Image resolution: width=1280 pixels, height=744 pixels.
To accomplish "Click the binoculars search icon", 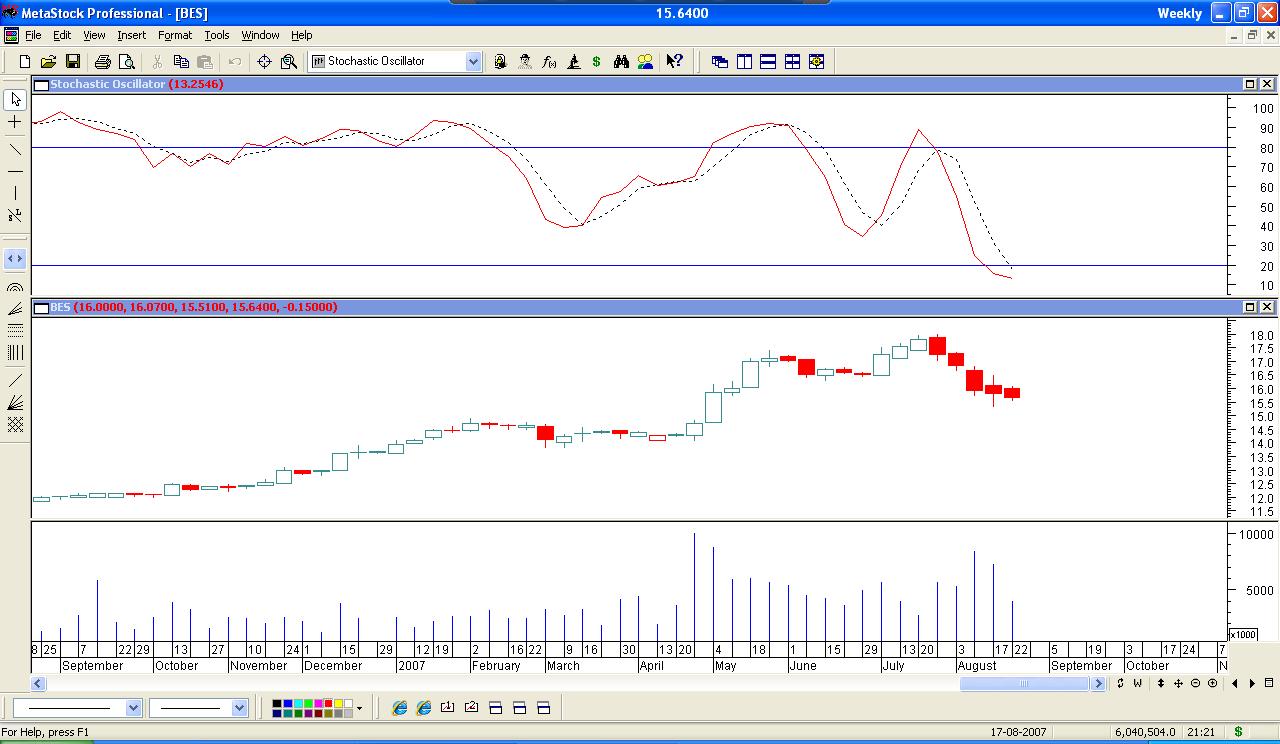I will (x=621, y=61).
